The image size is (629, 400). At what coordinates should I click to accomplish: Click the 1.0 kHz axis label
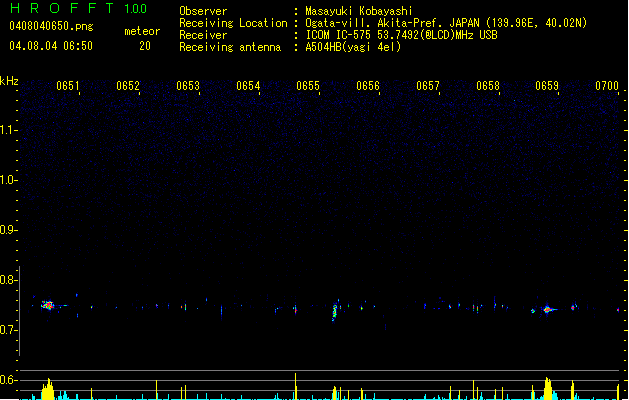coord(8,180)
